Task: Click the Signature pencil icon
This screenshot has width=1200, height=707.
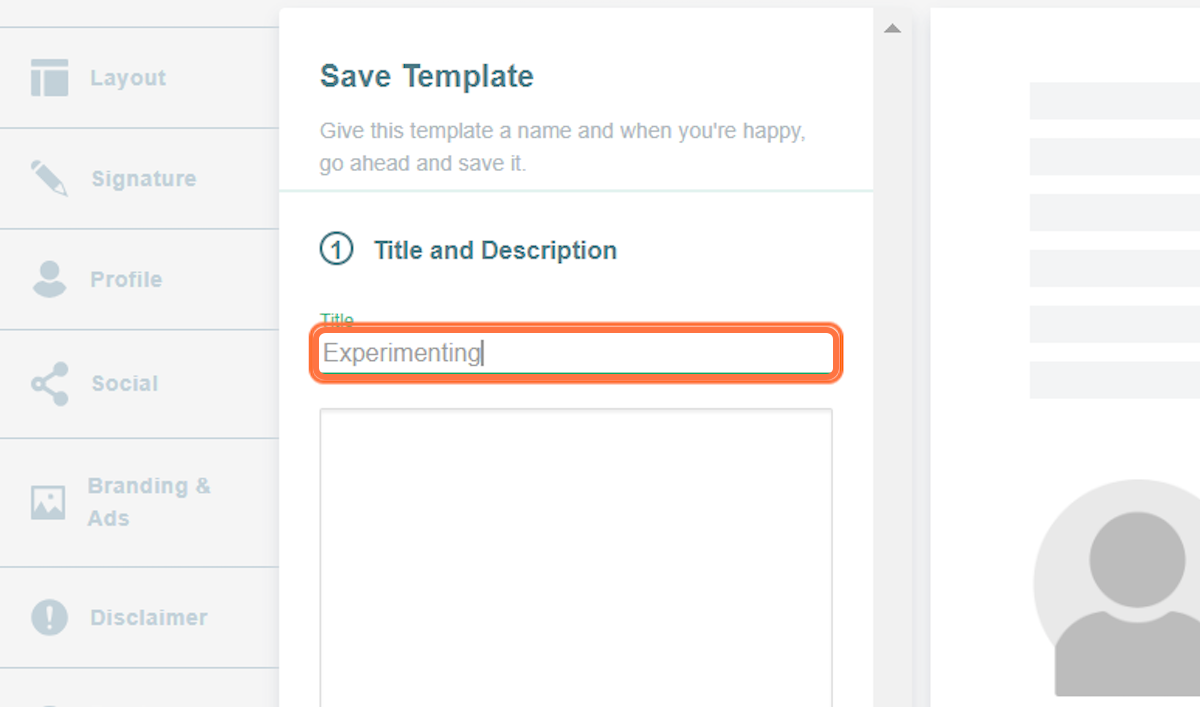Action: [49, 178]
